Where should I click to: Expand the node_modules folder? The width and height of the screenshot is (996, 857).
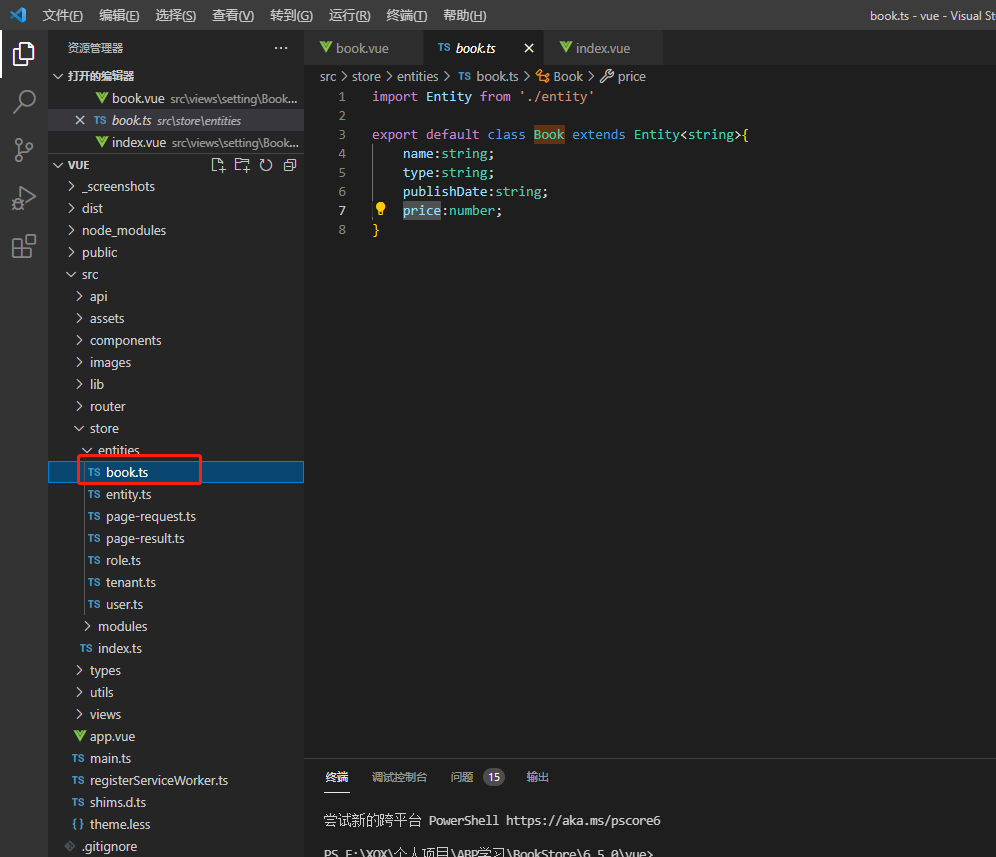[x=123, y=230]
